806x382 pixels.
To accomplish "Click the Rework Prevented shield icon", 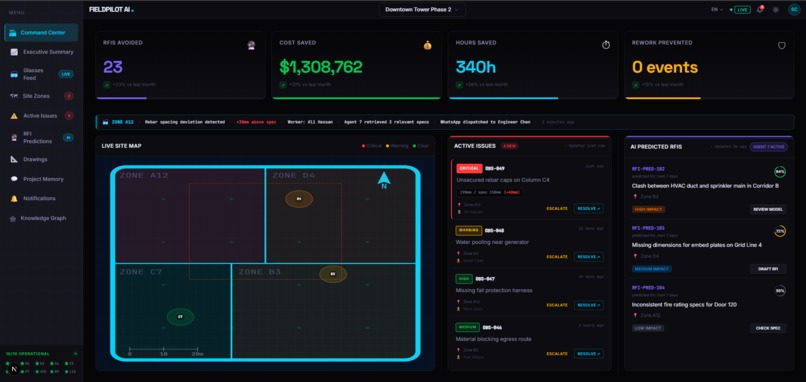I will (782, 45).
